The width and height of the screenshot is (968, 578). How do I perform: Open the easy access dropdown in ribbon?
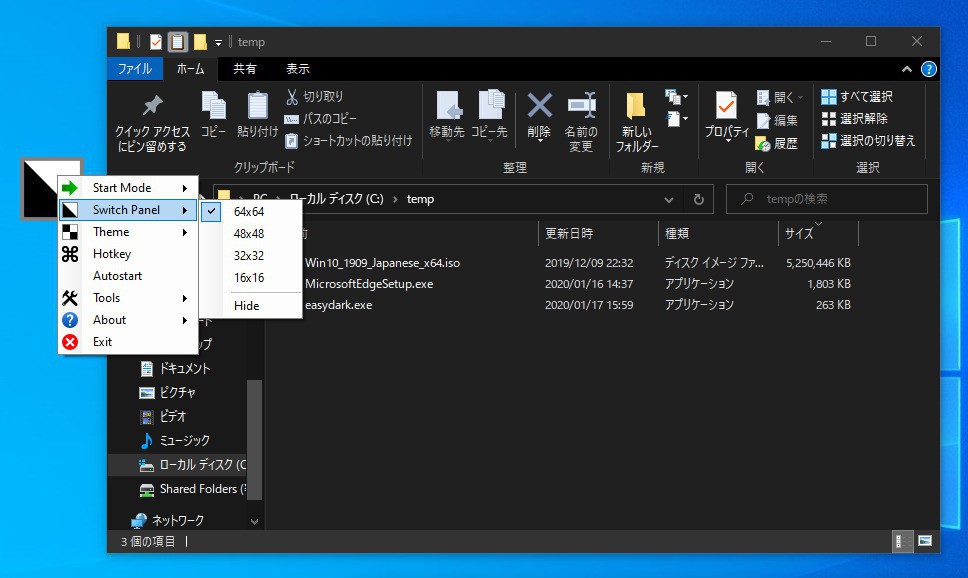[677, 119]
